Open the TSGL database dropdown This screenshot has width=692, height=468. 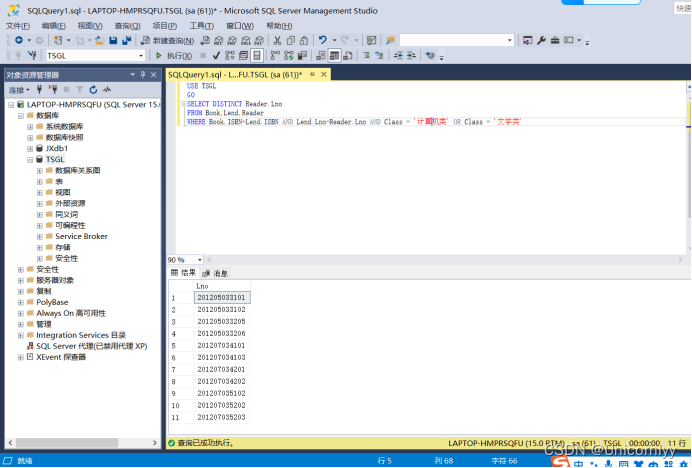(x=141, y=56)
